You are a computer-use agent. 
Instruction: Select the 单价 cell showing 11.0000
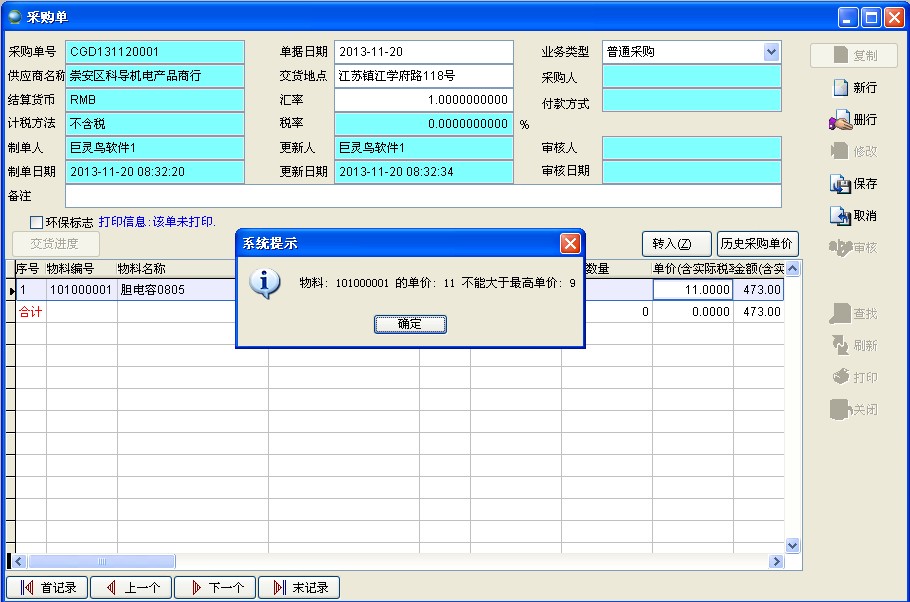(693, 290)
